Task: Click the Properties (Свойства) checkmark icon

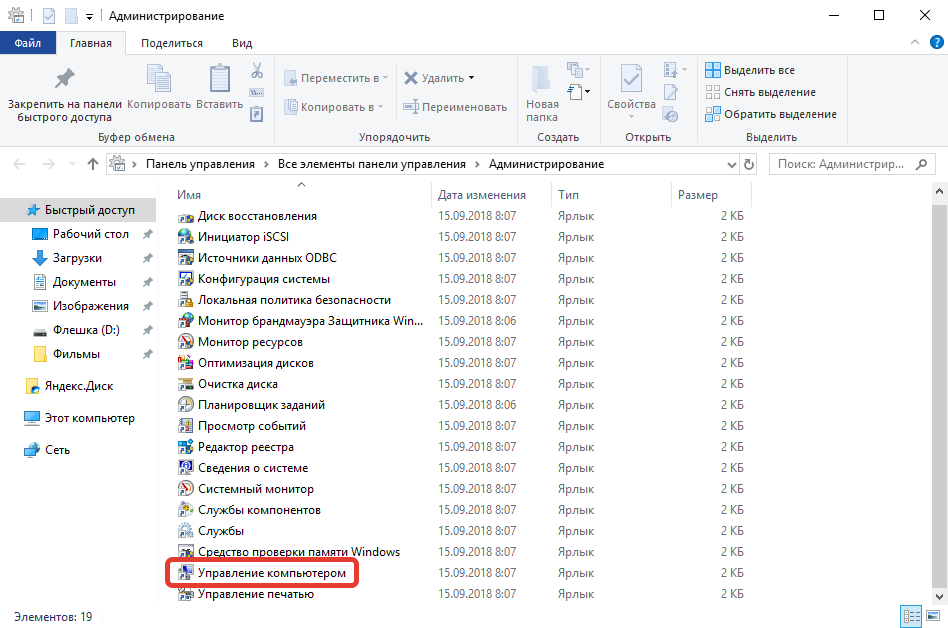Action: click(x=631, y=79)
